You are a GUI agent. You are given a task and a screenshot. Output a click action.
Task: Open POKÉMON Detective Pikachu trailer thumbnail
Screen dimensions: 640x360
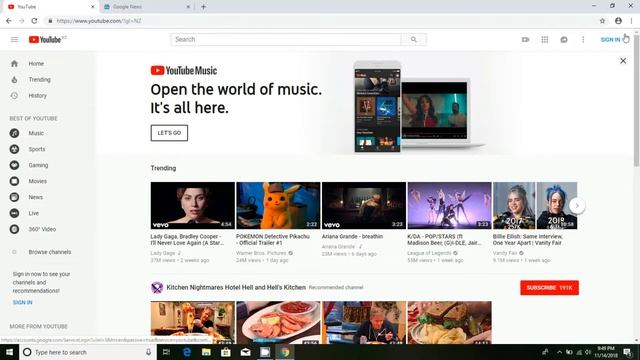click(x=278, y=205)
